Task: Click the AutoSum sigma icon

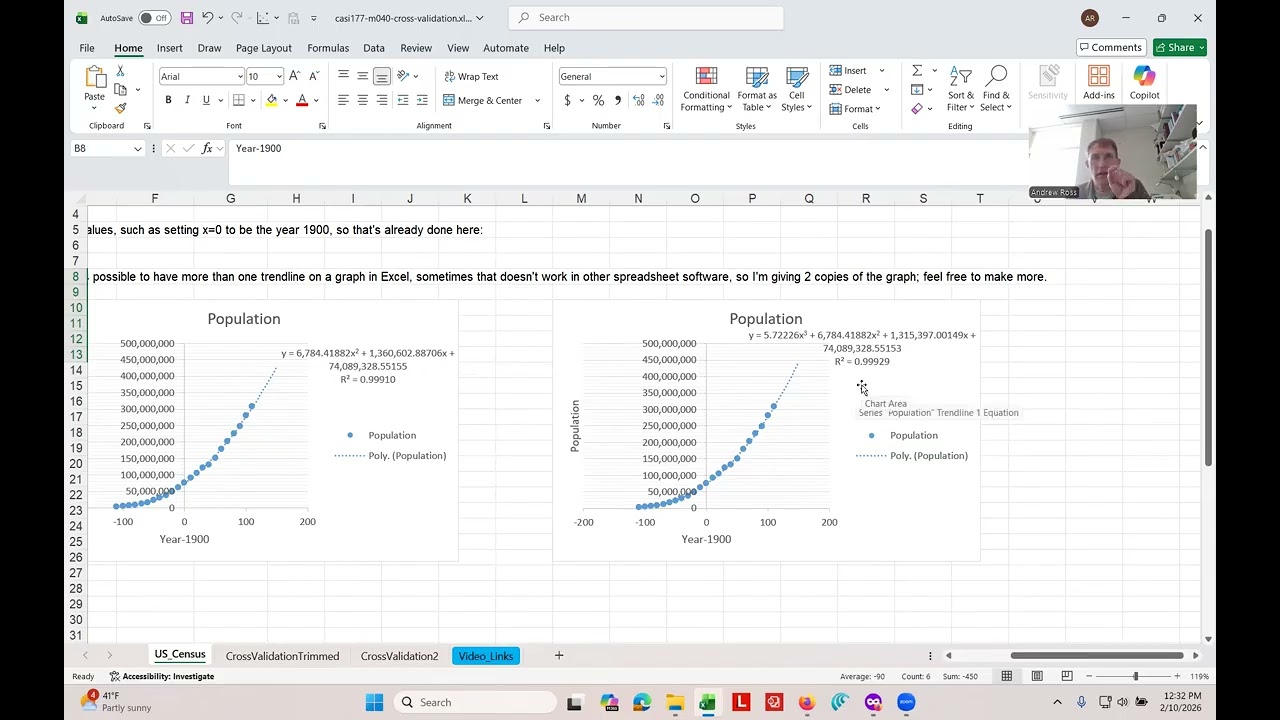Action: pos(917,71)
